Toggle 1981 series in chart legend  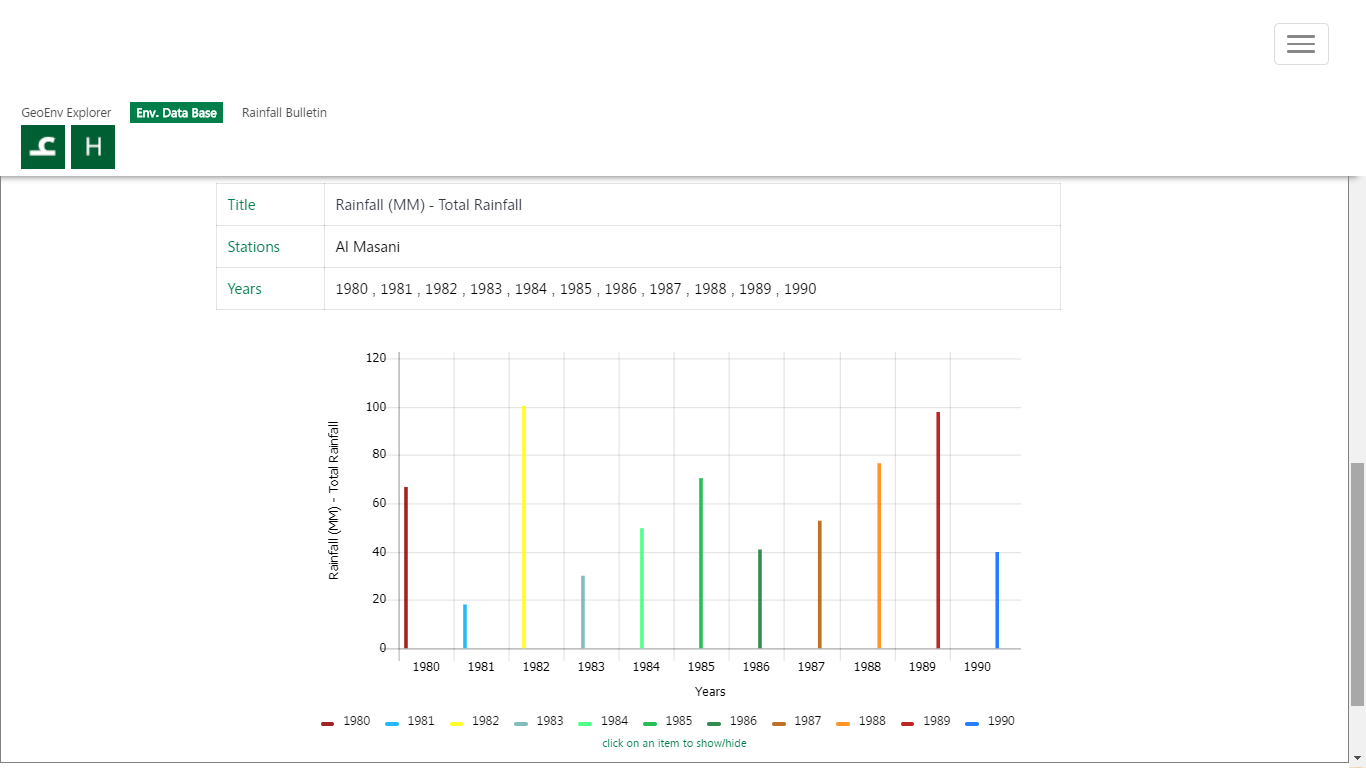click(x=410, y=721)
